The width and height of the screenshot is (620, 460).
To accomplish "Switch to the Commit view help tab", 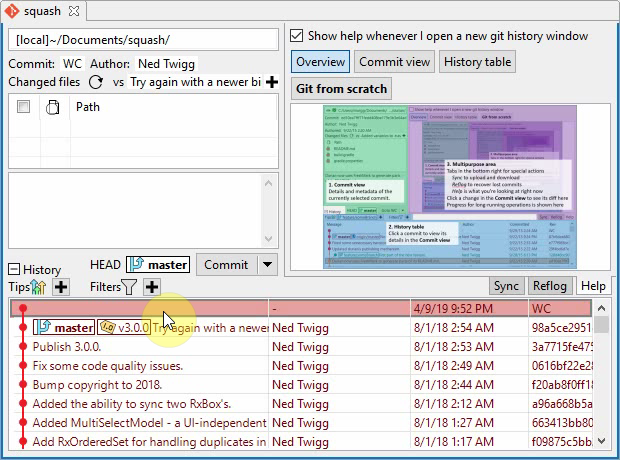I will (394, 62).
